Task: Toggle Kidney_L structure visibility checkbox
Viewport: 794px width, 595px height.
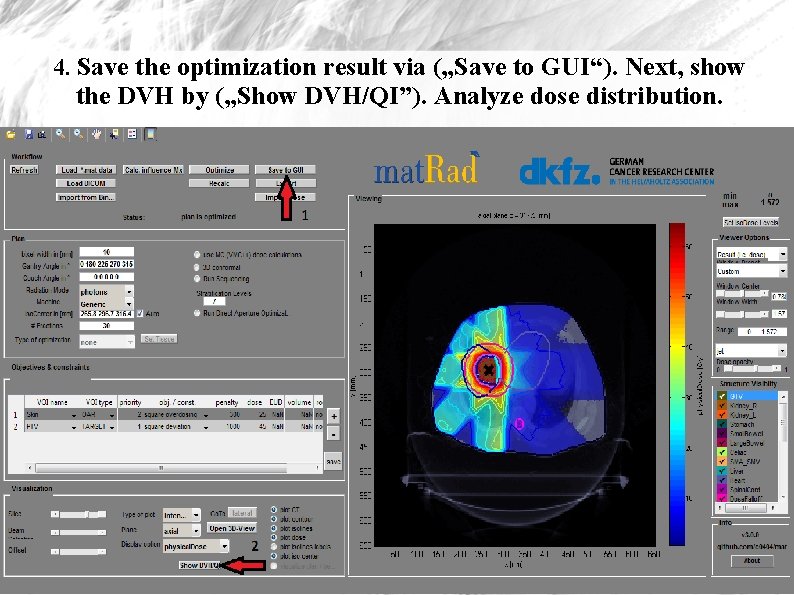Action: coord(722,415)
